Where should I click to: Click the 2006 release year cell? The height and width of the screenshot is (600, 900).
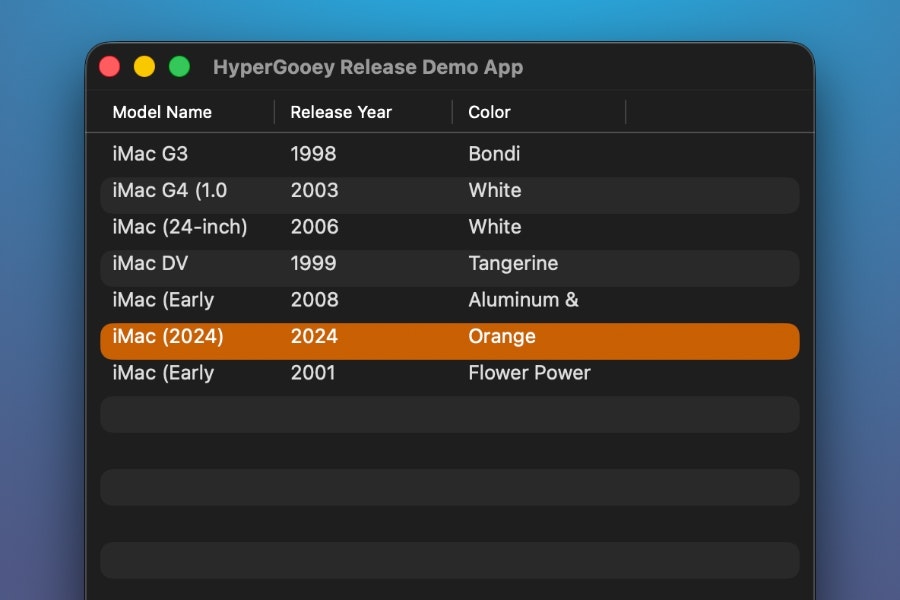315,227
